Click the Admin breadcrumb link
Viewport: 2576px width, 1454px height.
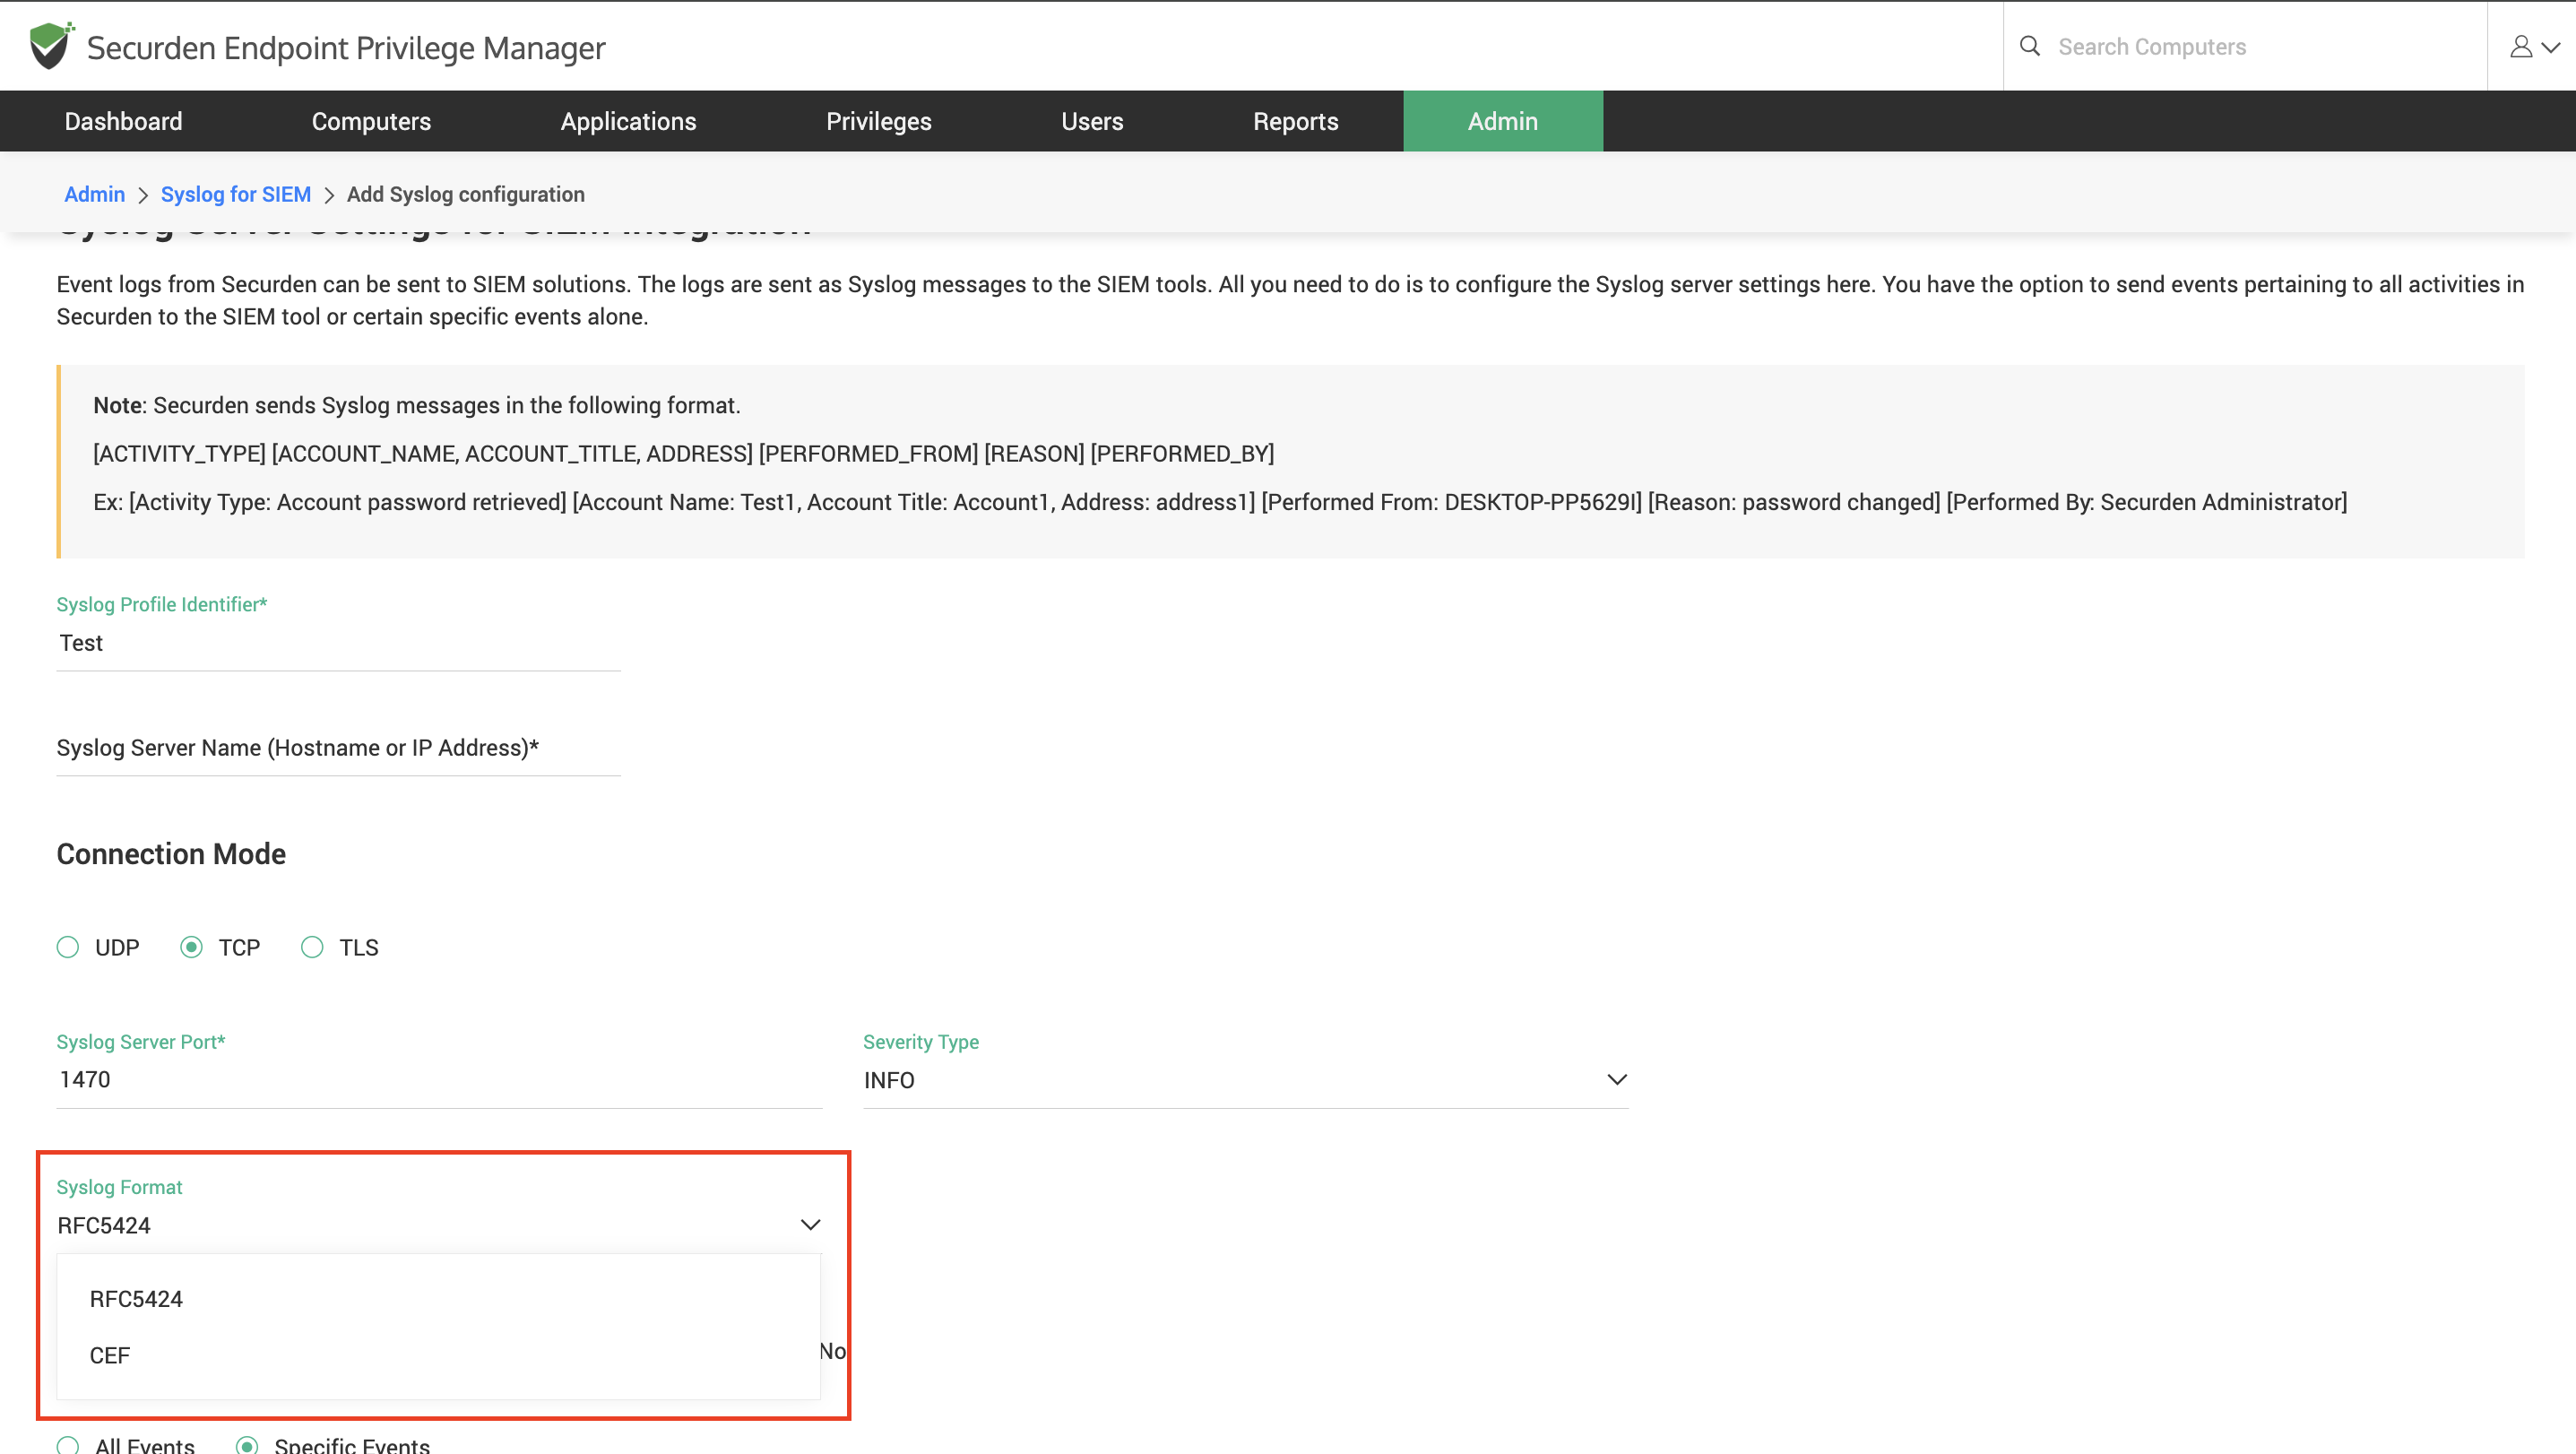point(94,194)
